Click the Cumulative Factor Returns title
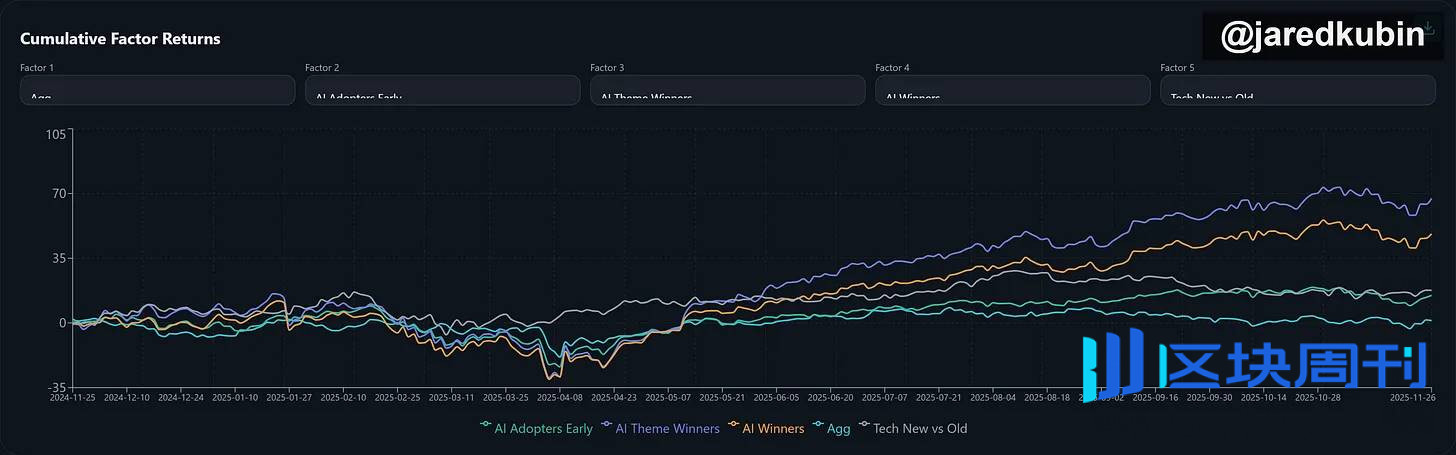 coord(120,39)
